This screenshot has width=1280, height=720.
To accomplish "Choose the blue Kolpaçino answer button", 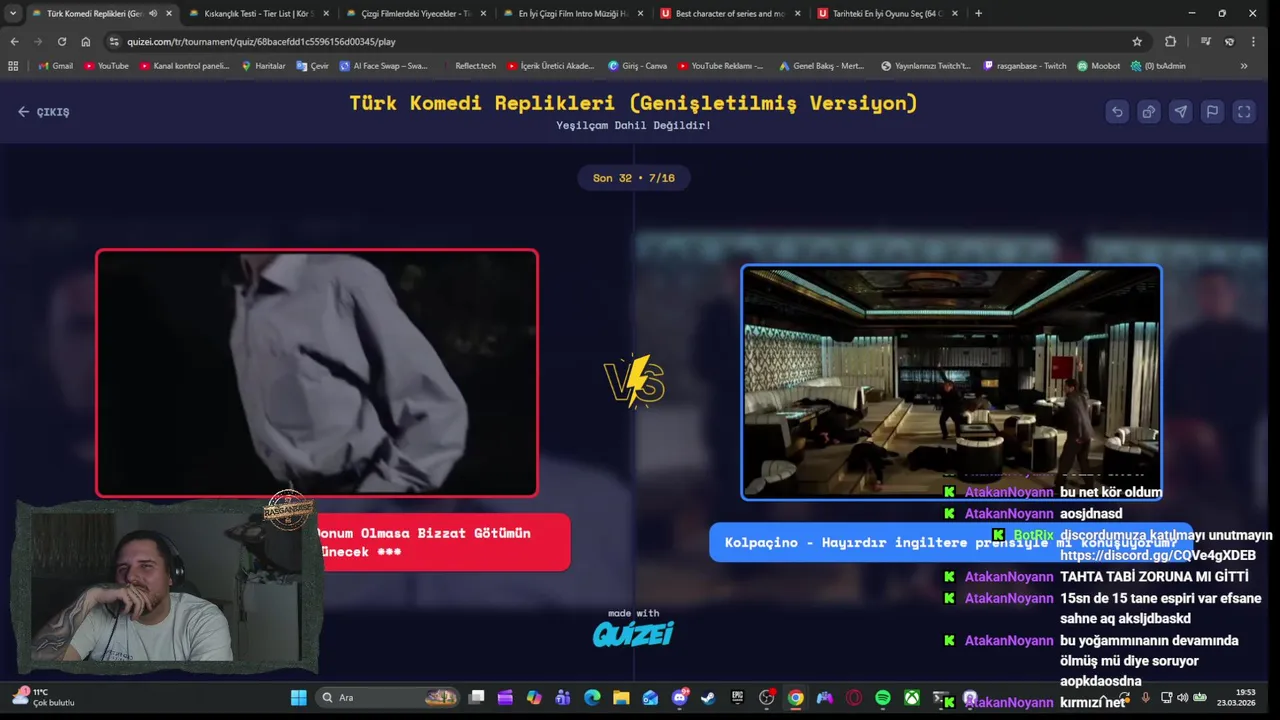I will pos(950,542).
